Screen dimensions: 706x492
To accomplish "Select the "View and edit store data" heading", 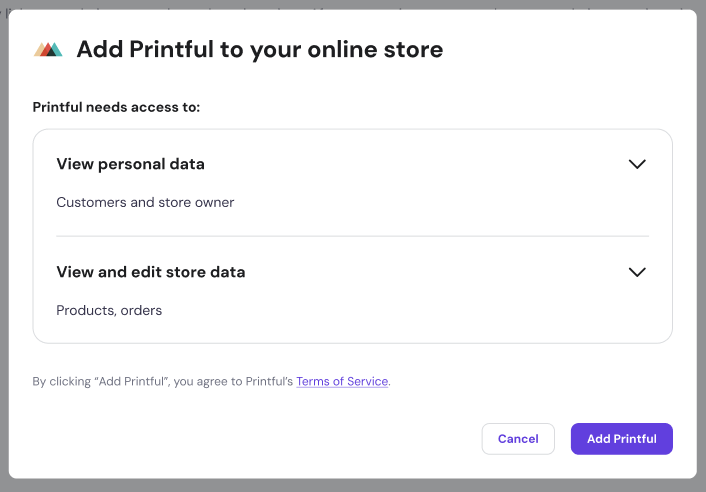I will click(x=150, y=272).
